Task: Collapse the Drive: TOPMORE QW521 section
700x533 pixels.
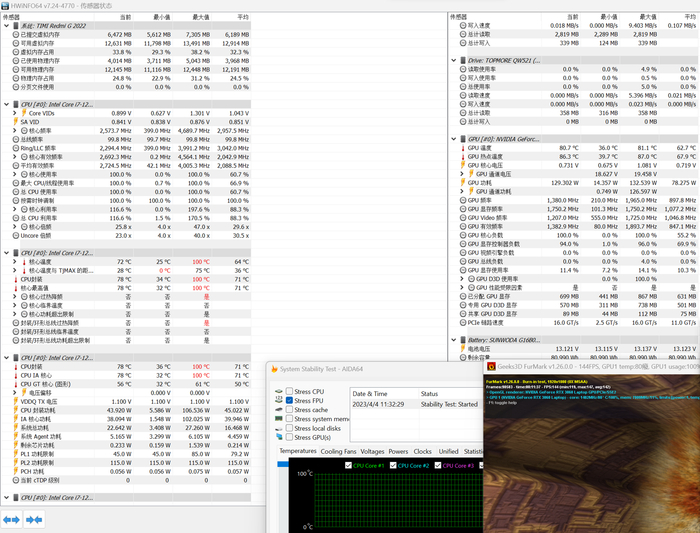Action: tap(453, 60)
